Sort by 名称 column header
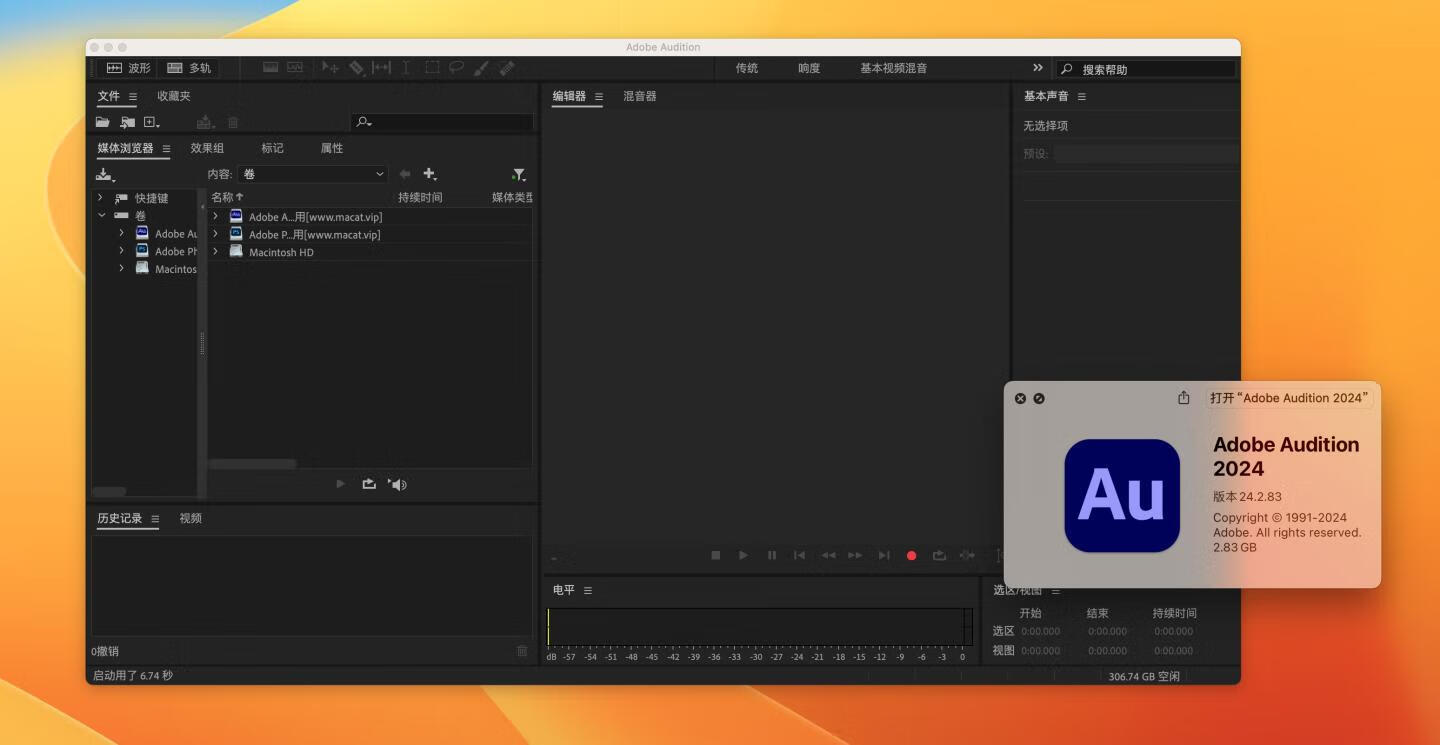1440x745 pixels. [x=227, y=197]
